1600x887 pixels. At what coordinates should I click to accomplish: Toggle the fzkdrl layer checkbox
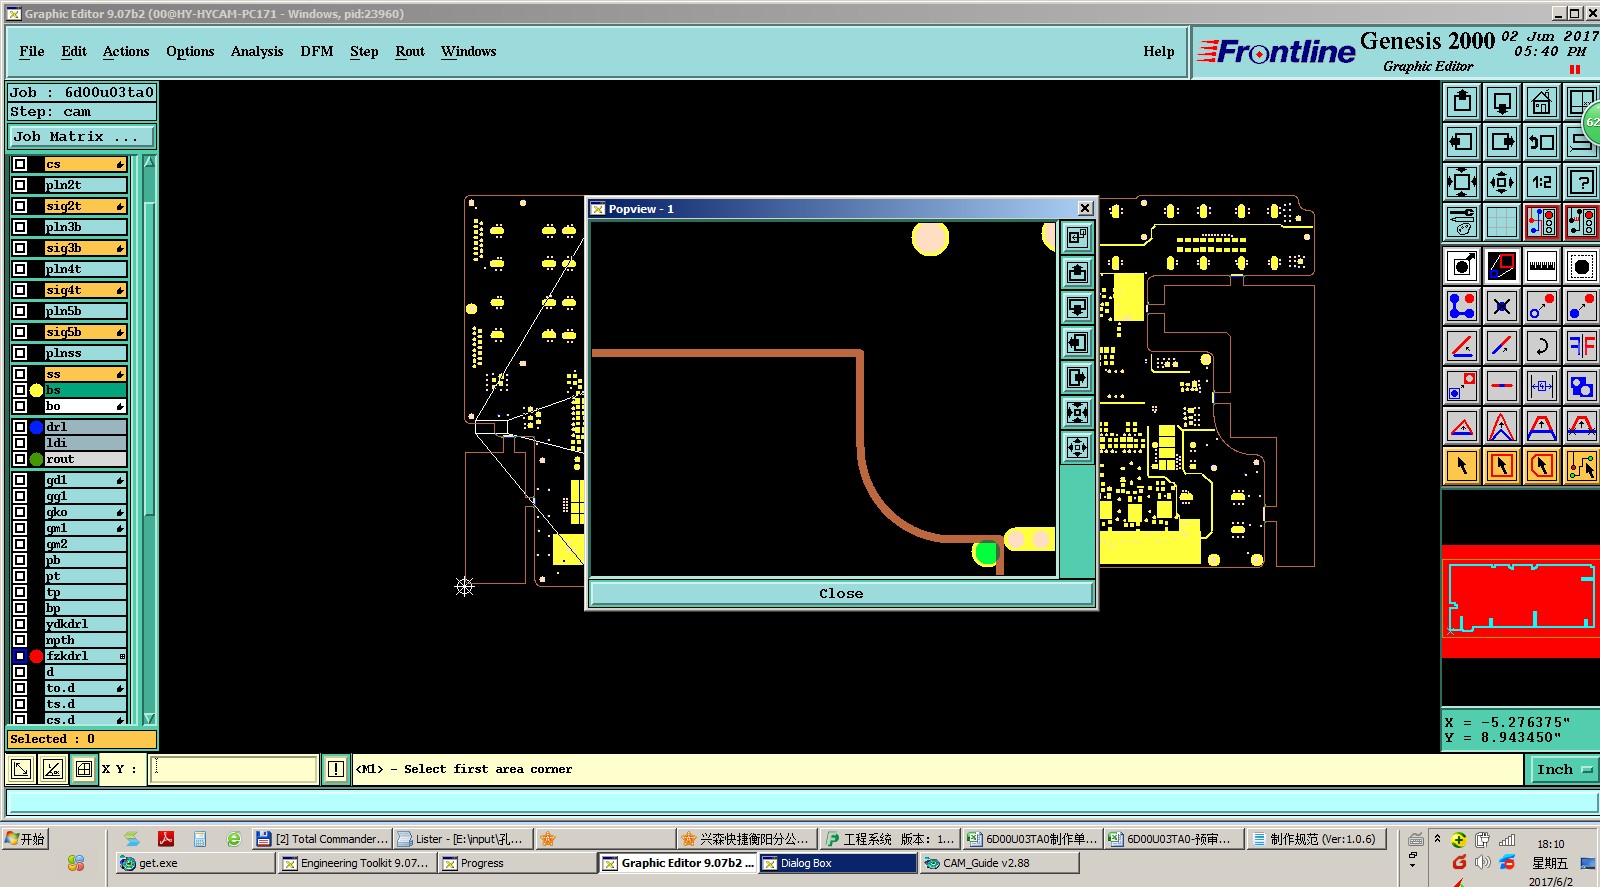(x=20, y=656)
